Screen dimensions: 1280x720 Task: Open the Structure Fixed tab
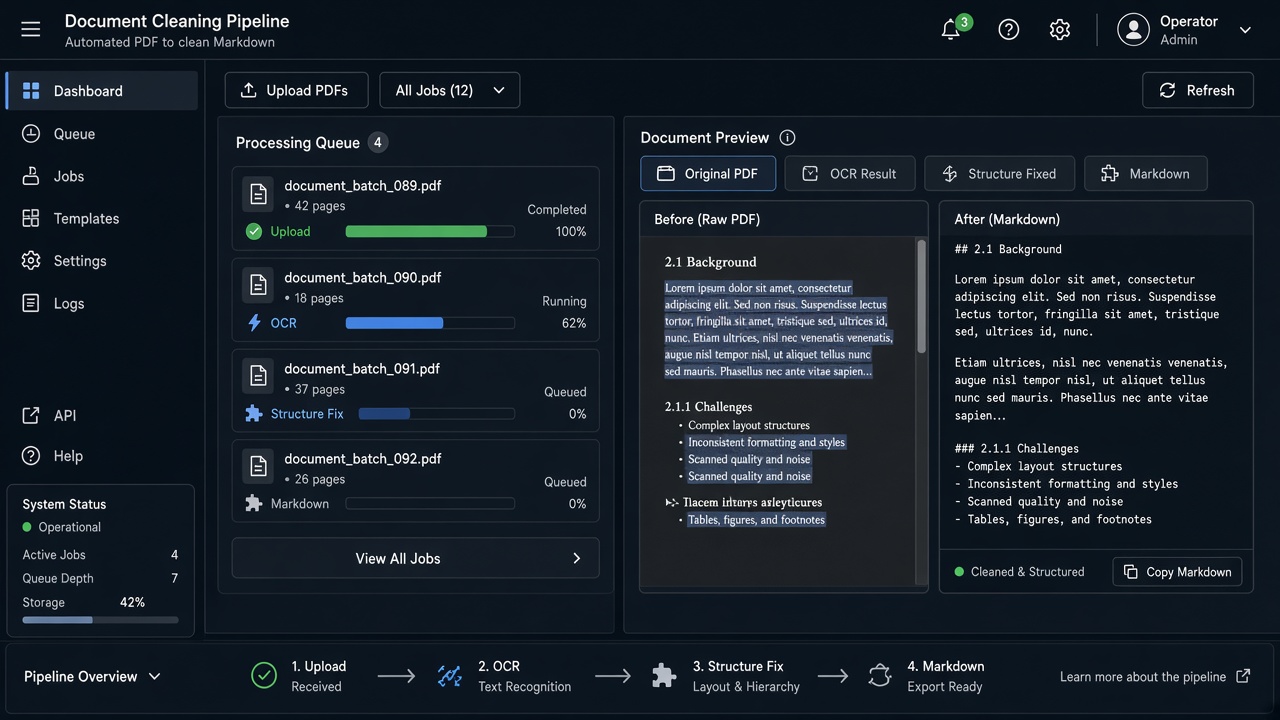pyautogui.click(x=999, y=174)
